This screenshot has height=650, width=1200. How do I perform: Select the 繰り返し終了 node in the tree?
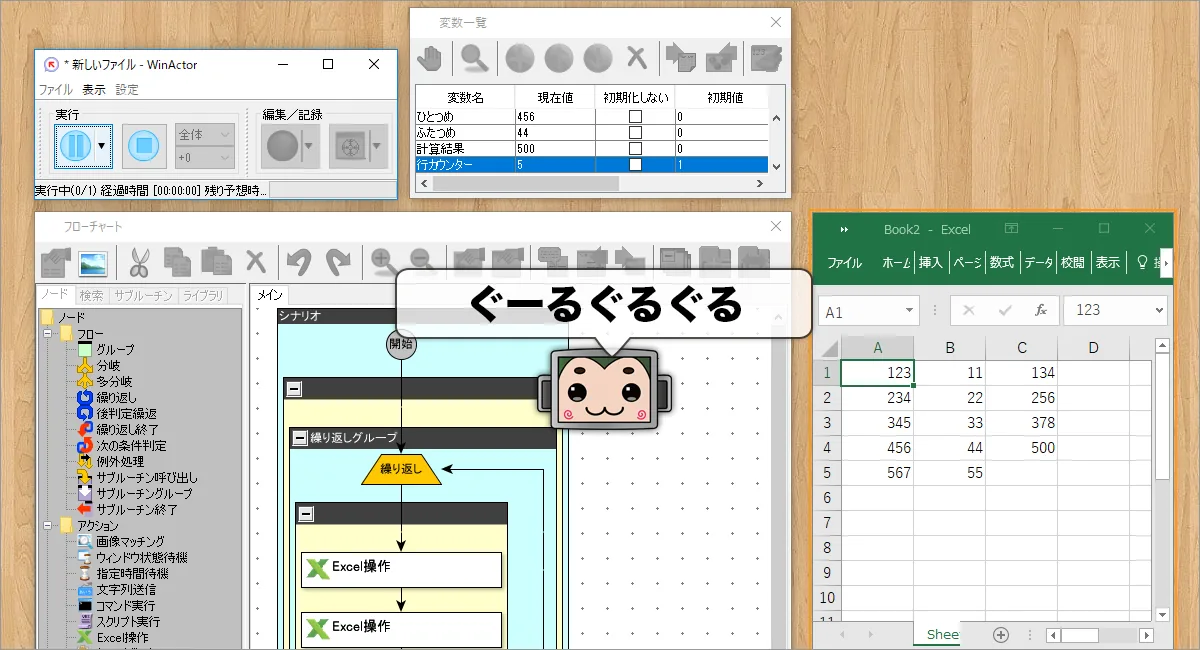click(127, 430)
